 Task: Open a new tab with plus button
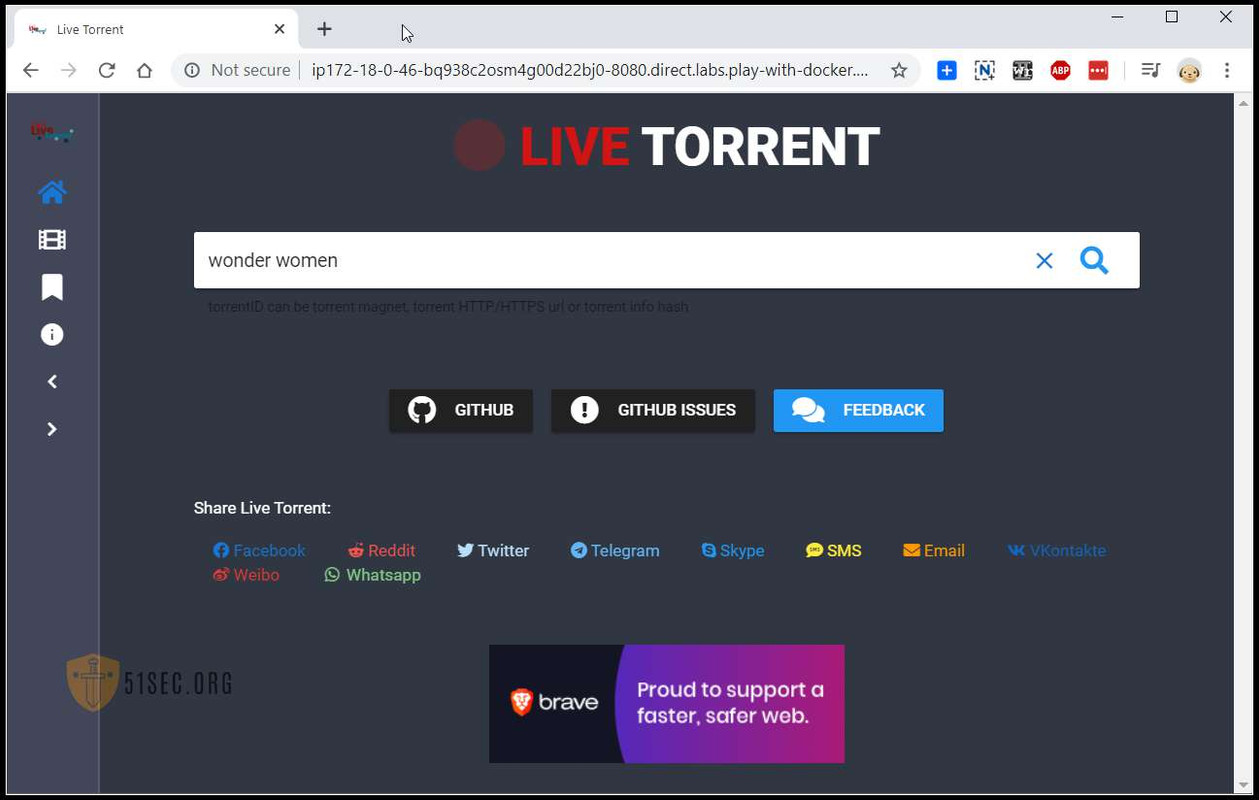pyautogui.click(x=324, y=29)
